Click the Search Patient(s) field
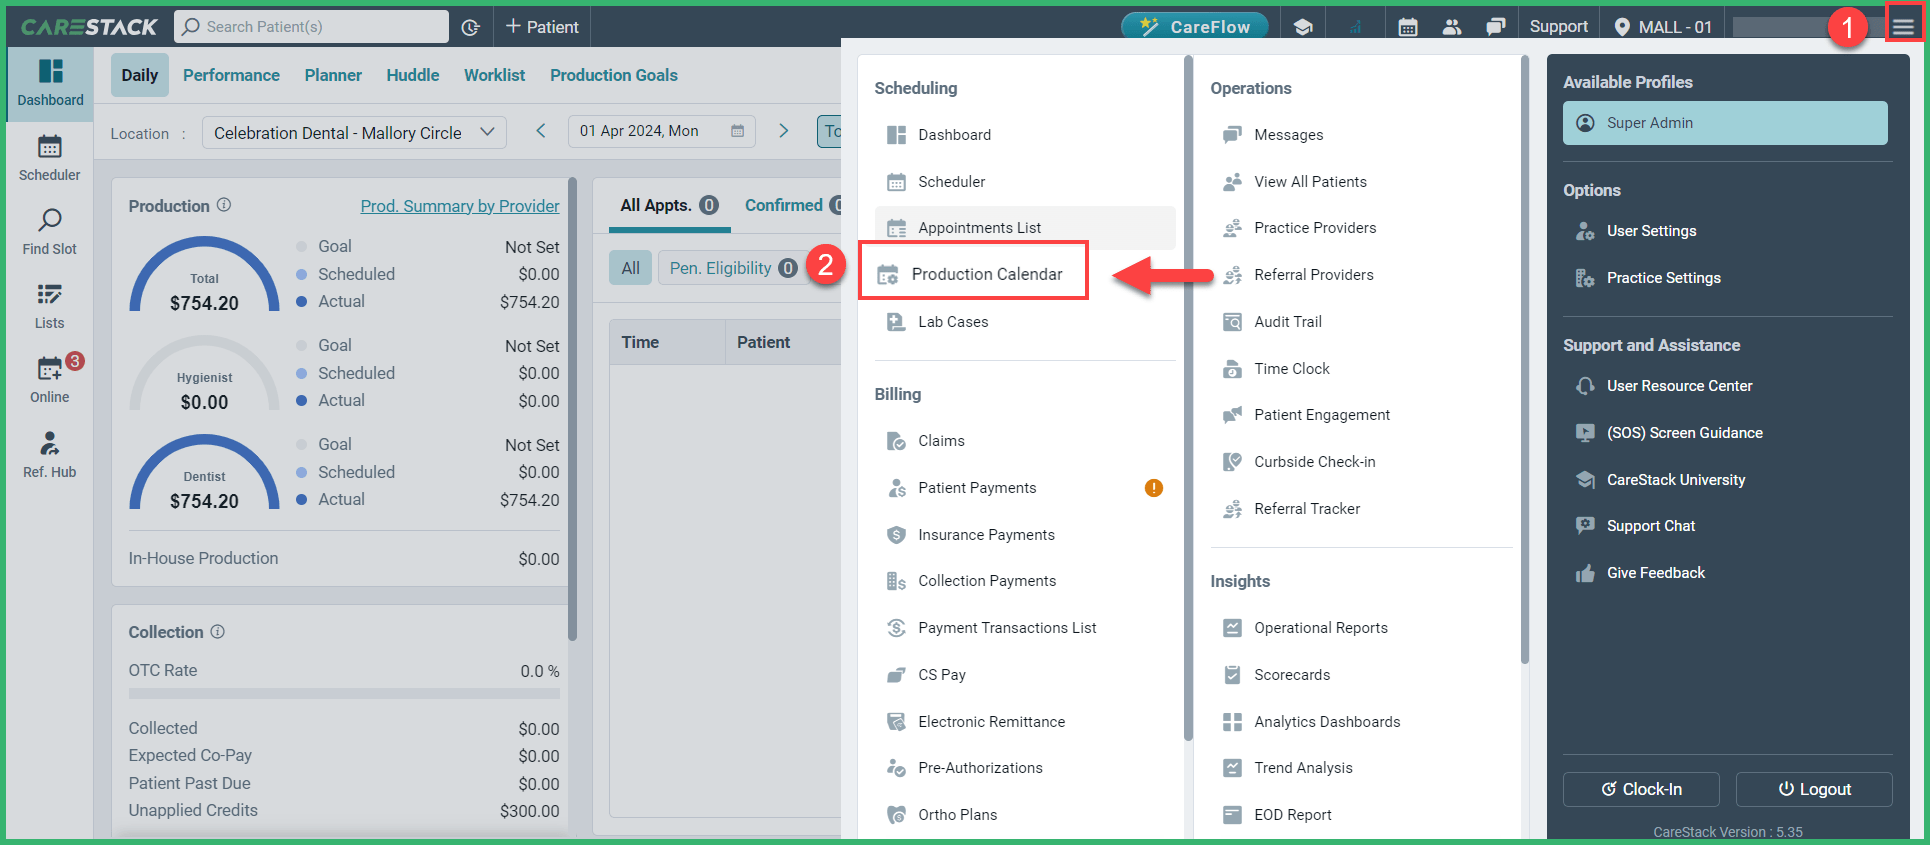Image resolution: width=1930 pixels, height=845 pixels. point(311,27)
